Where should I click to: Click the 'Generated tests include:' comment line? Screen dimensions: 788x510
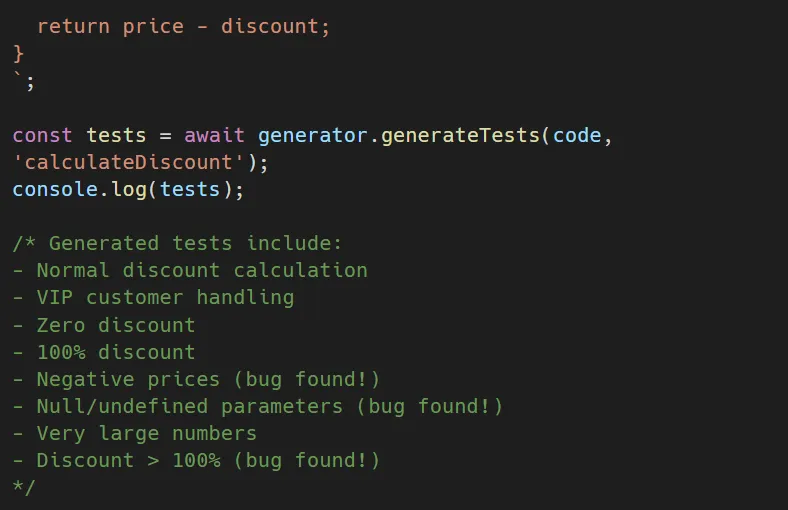click(195, 243)
